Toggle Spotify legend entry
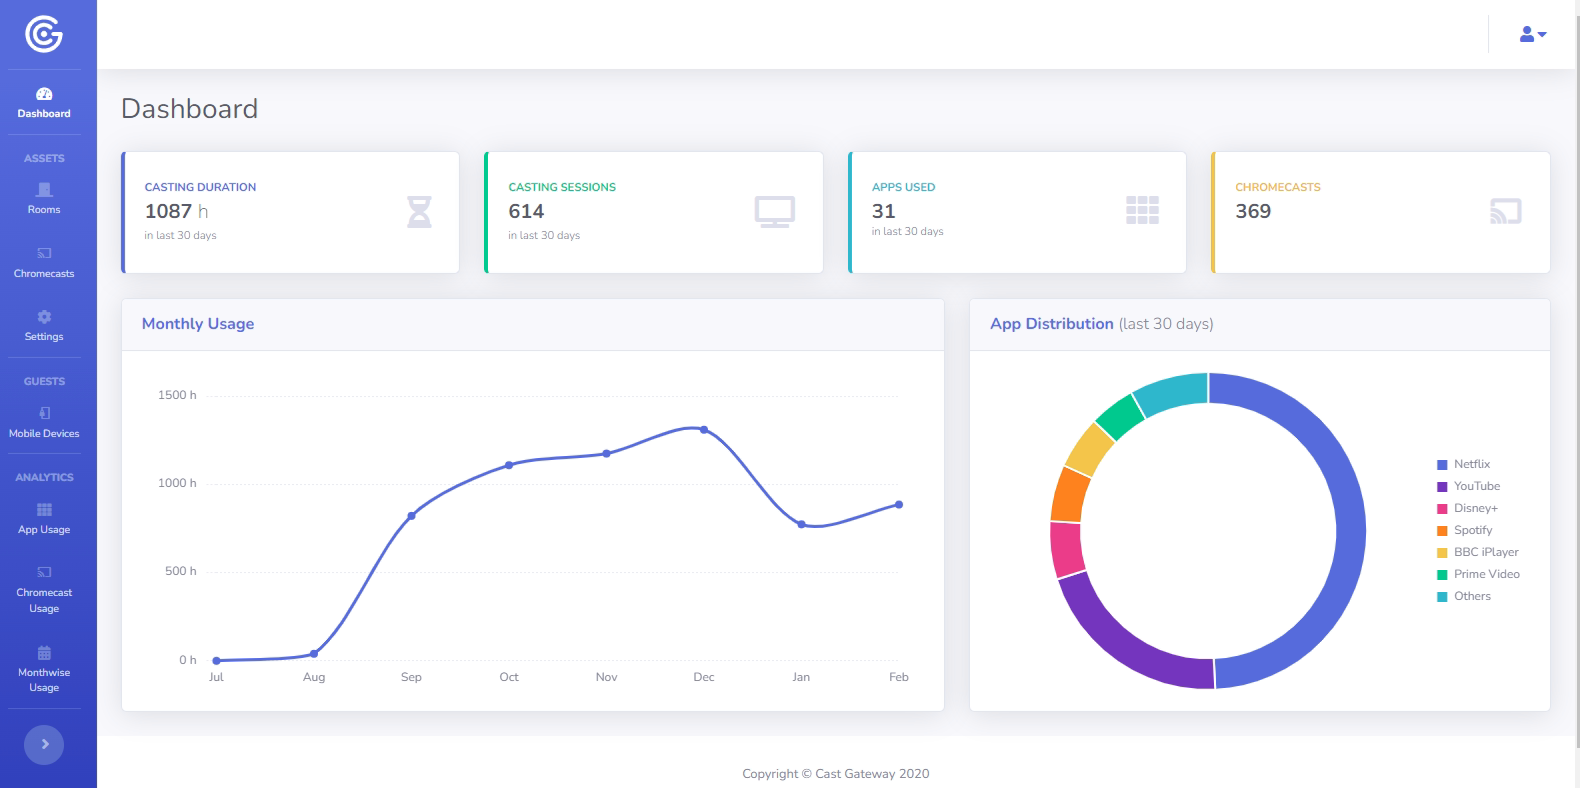This screenshot has height=788, width=1580. (x=1472, y=530)
